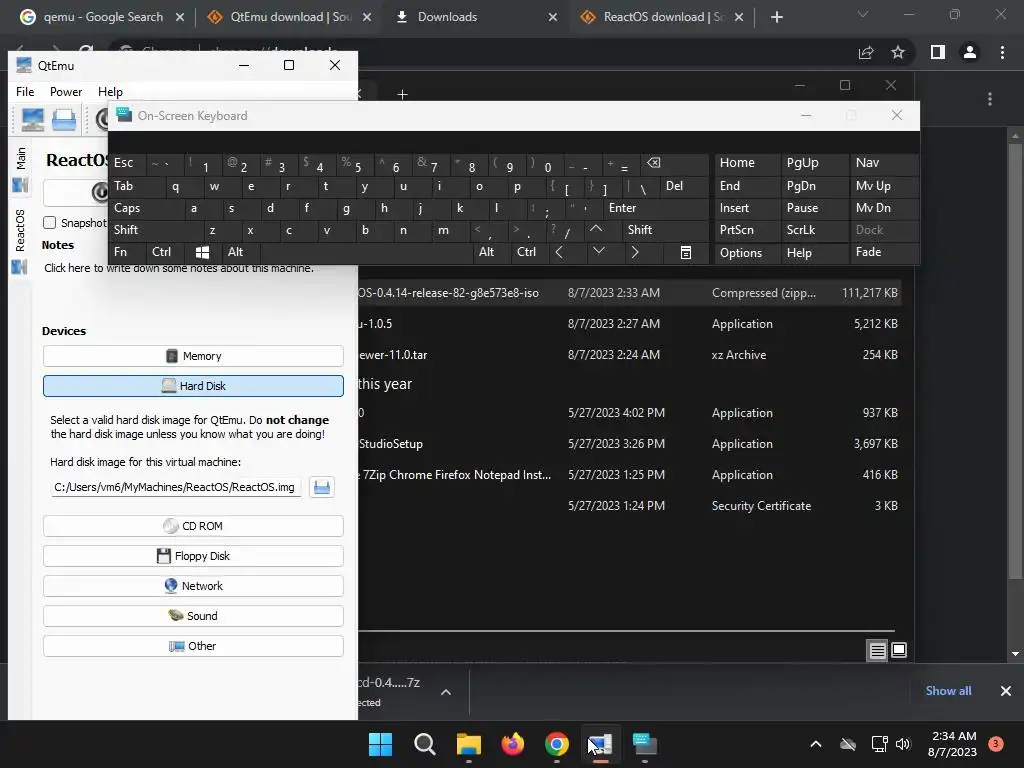Click Fade key on On-Screen Keyboard
1024x768 pixels.
(x=884, y=252)
